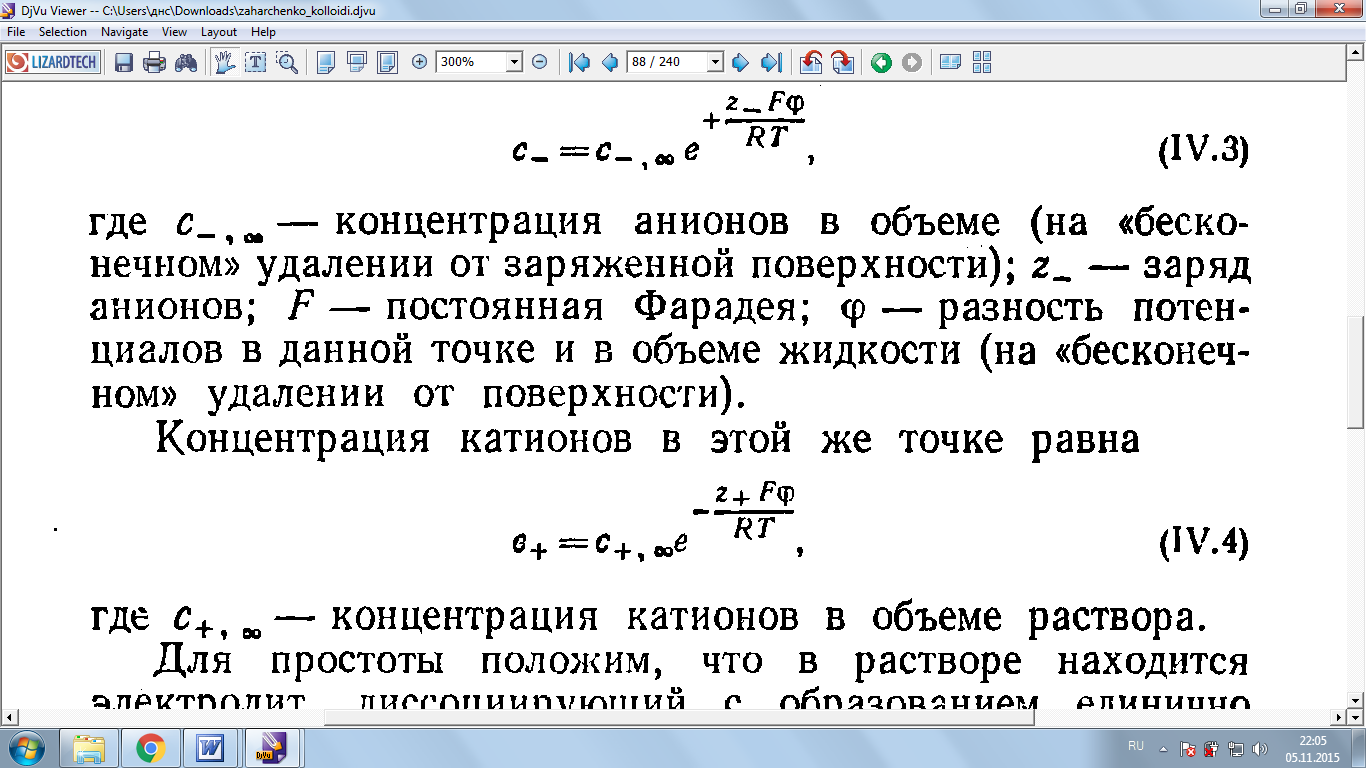Open the Selection menu
Viewport: 1366px width, 768px height.
pos(63,32)
